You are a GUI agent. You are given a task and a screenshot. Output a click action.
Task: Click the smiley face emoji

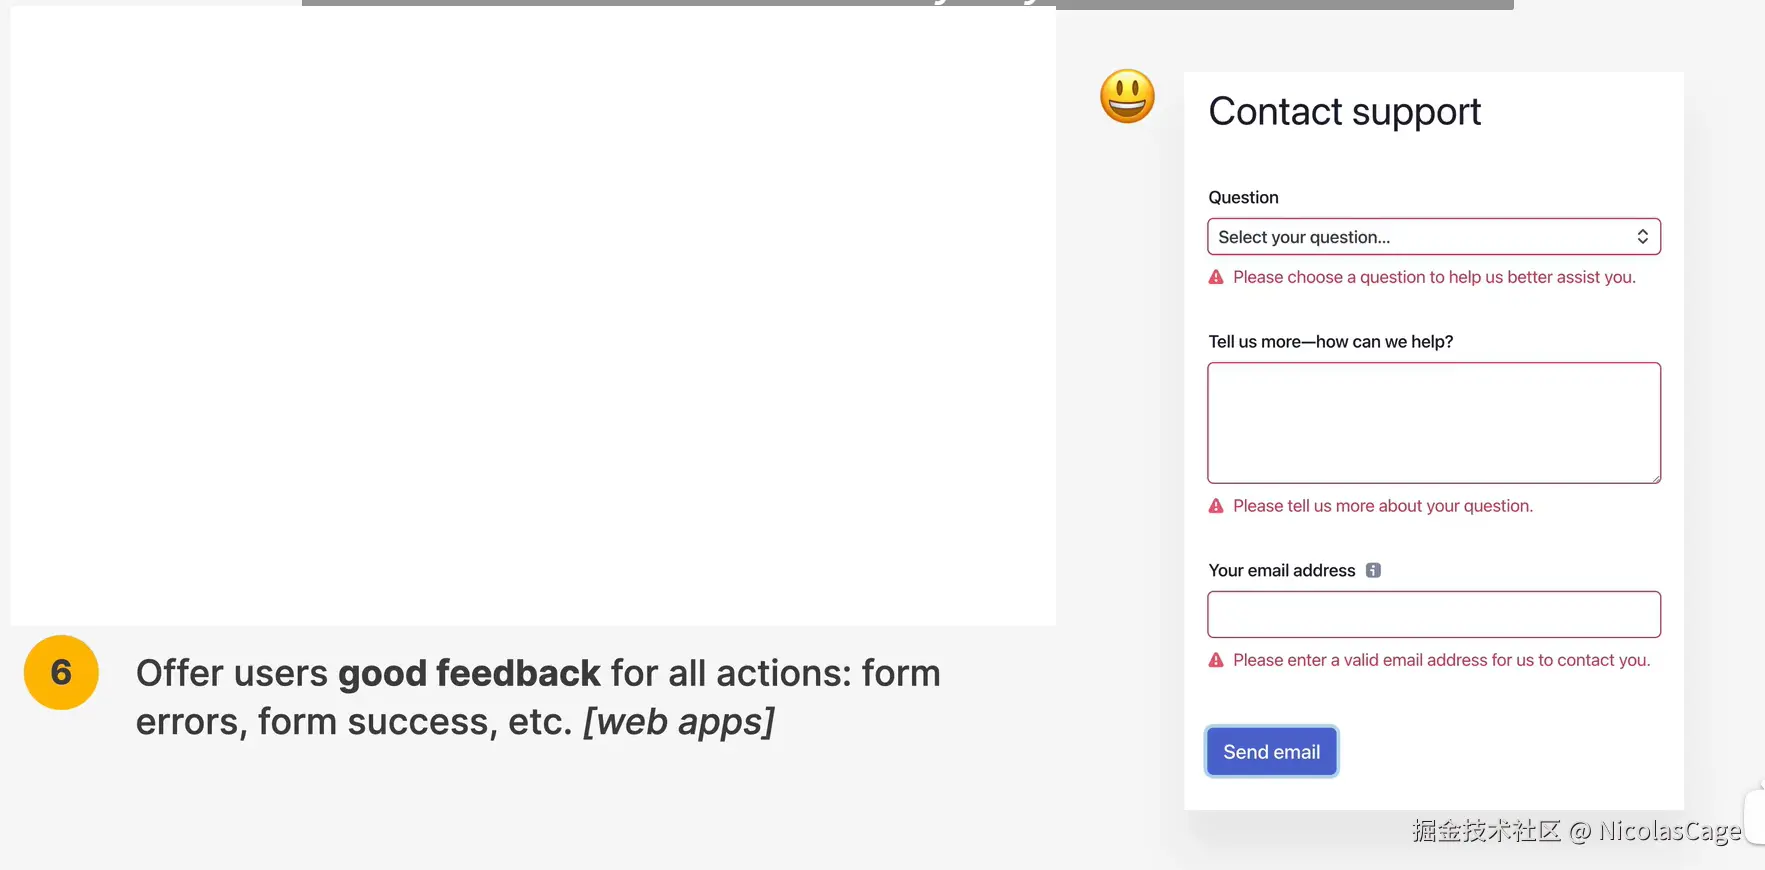click(x=1127, y=97)
